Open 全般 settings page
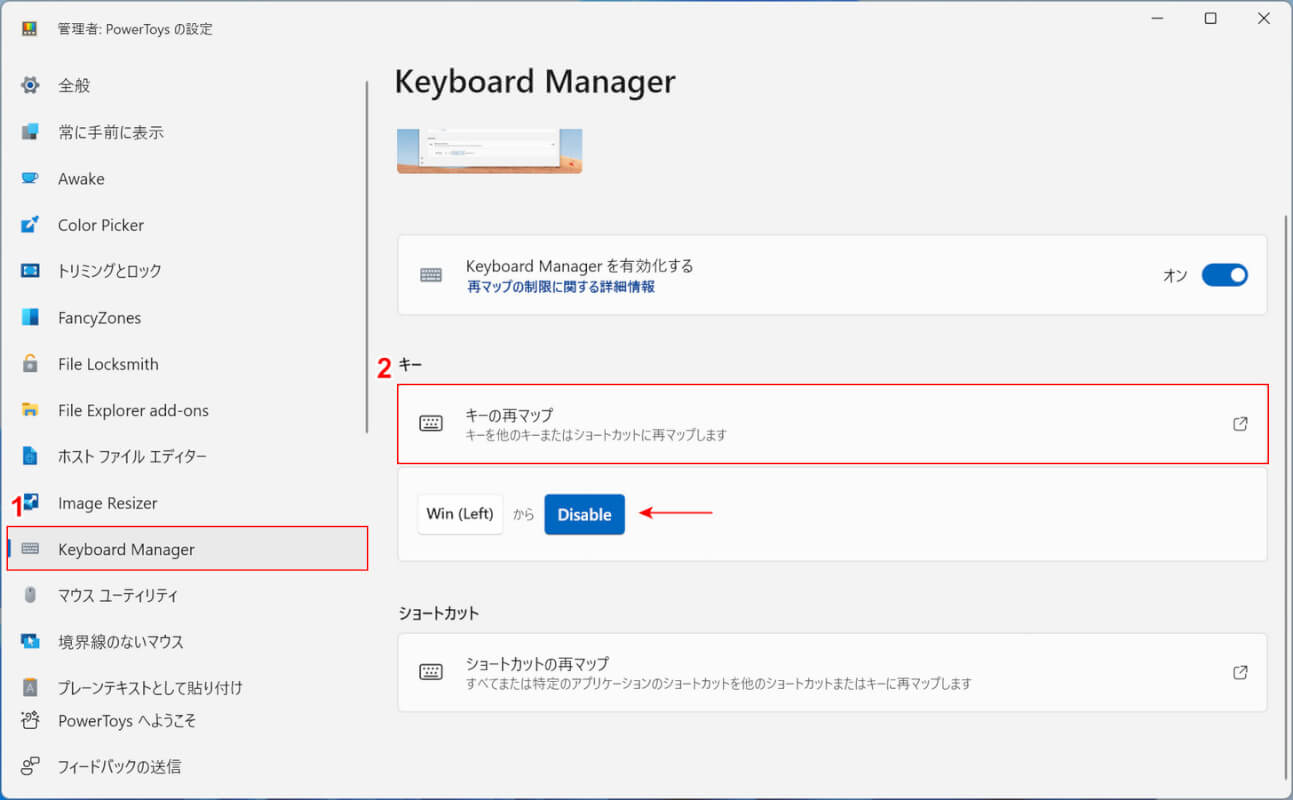Image resolution: width=1293 pixels, height=800 pixels. (187, 85)
